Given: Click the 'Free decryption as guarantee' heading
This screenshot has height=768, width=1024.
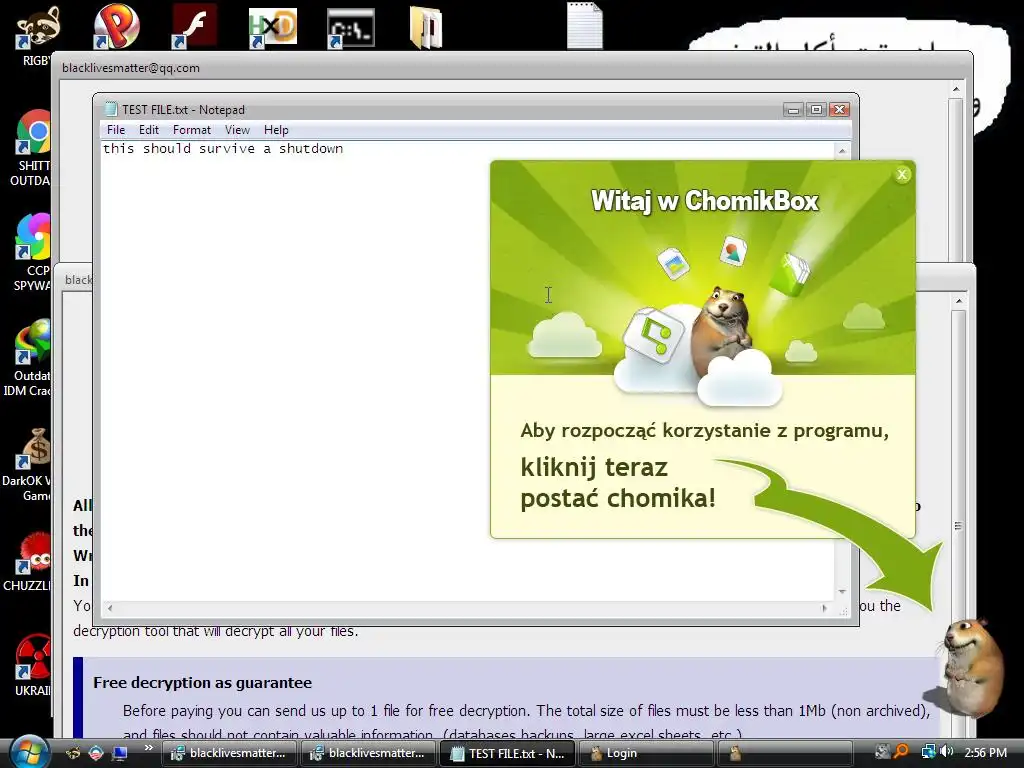Looking at the screenshot, I should click(x=202, y=682).
